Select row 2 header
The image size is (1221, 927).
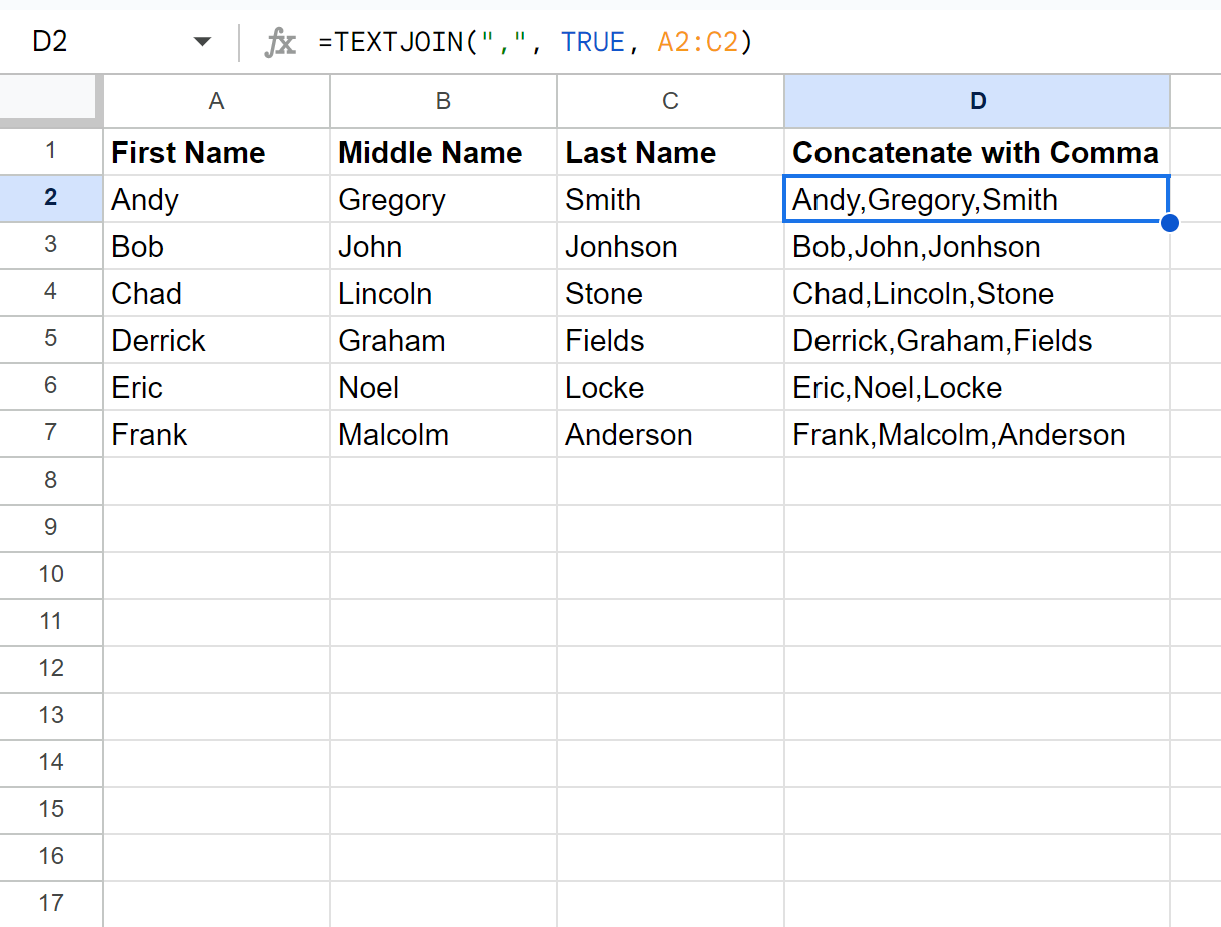click(x=51, y=199)
